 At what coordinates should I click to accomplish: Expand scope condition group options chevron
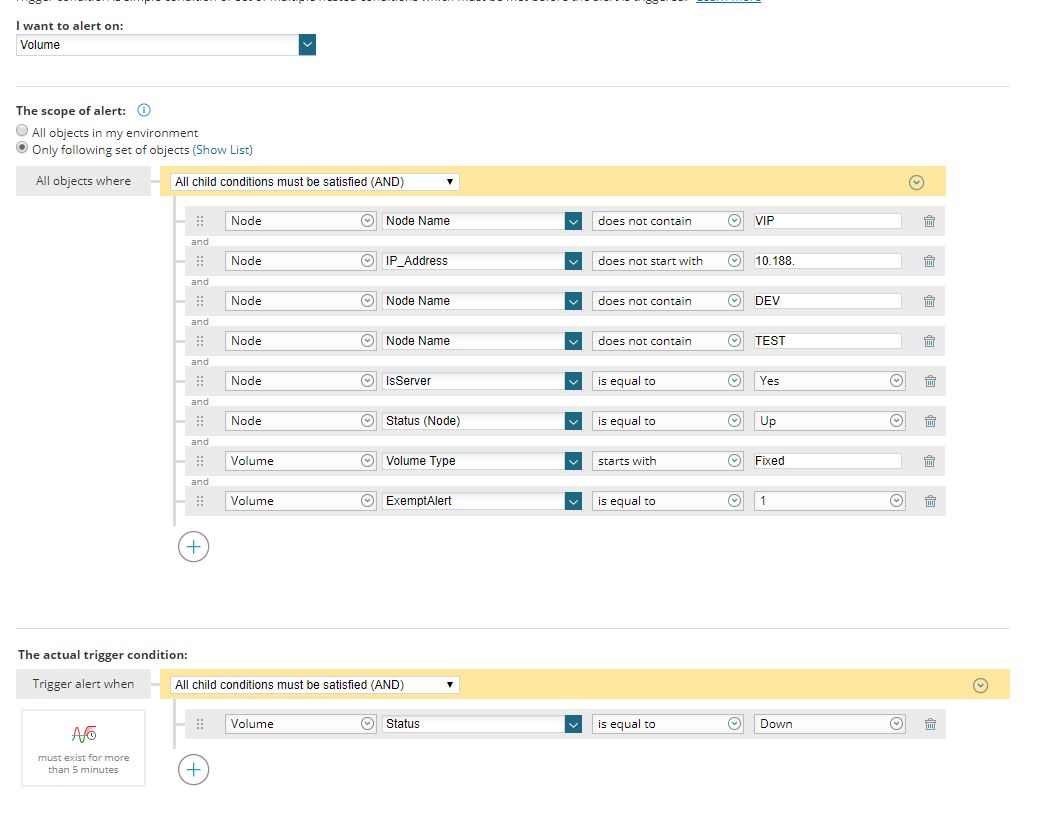click(x=916, y=183)
